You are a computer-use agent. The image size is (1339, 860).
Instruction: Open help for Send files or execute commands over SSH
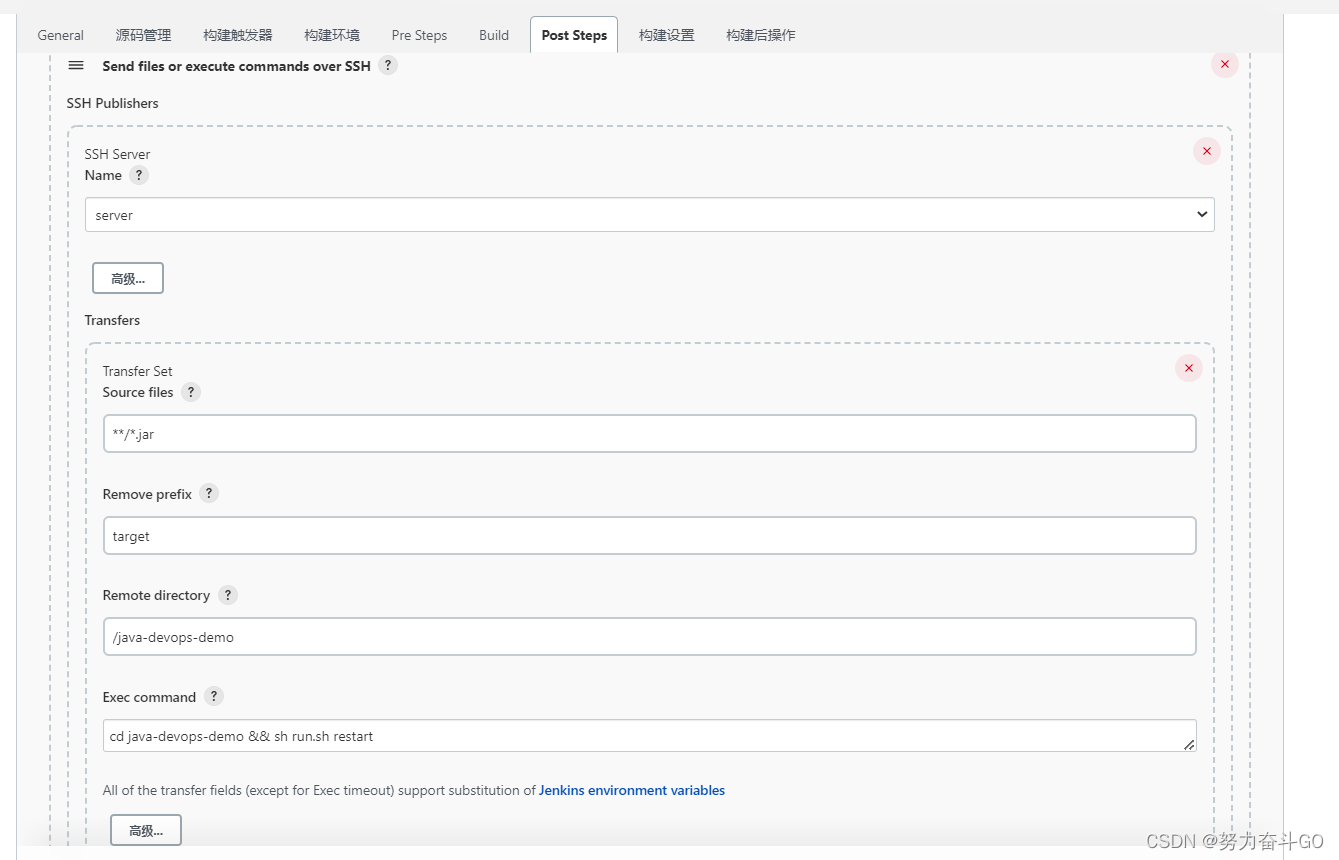click(388, 66)
